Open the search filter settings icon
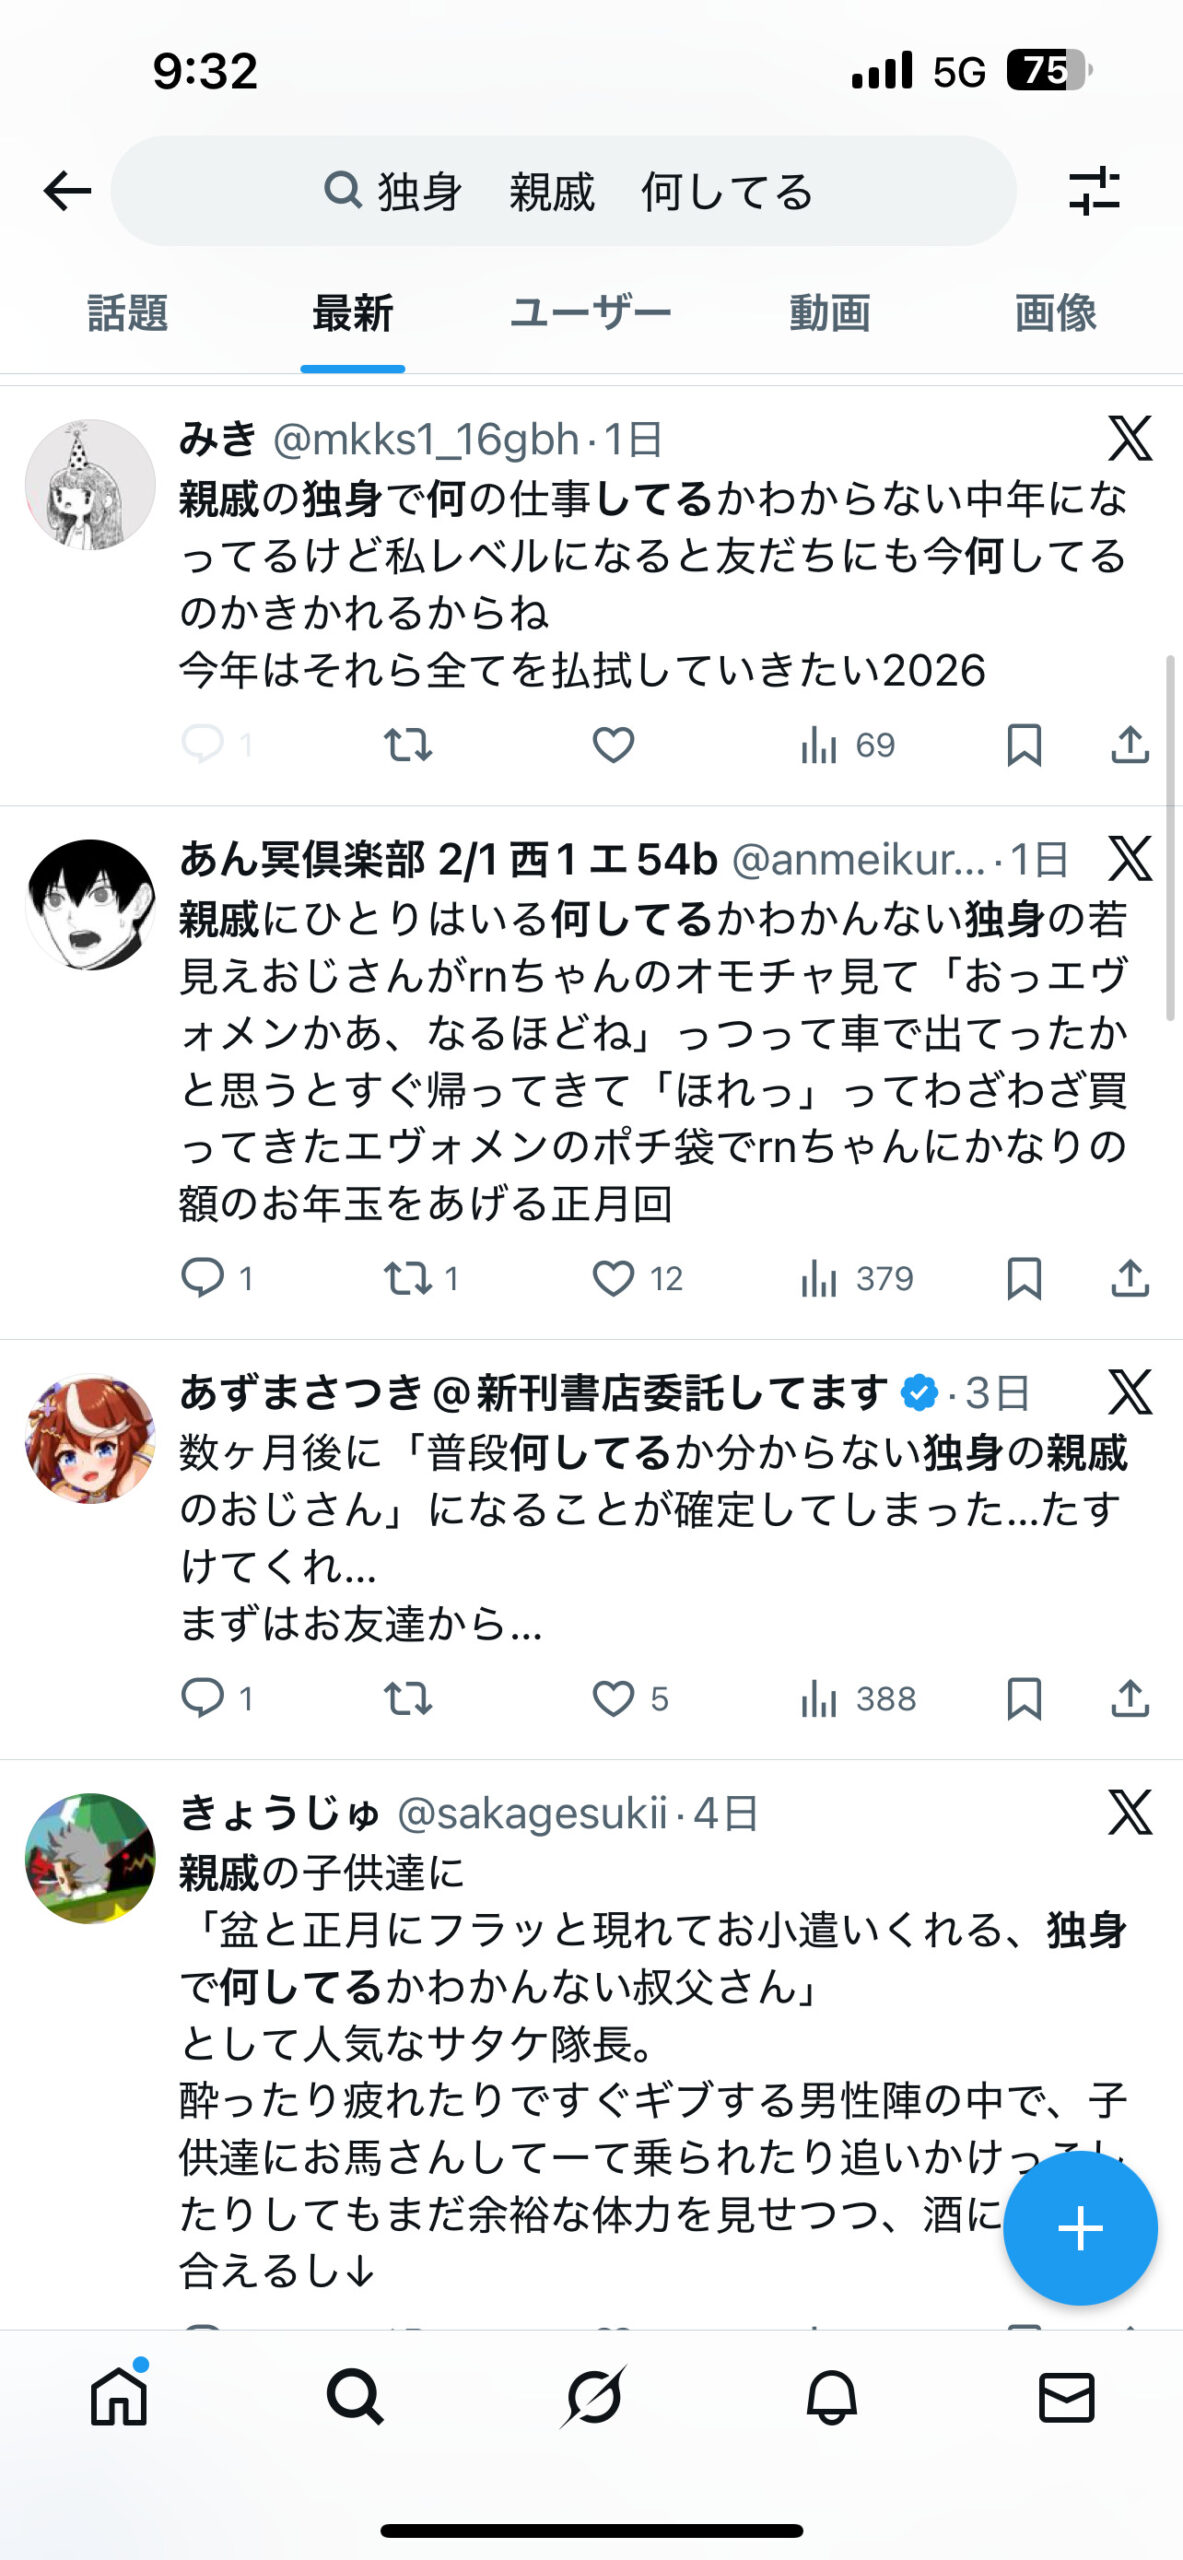1183x2560 pixels. (x=1093, y=191)
